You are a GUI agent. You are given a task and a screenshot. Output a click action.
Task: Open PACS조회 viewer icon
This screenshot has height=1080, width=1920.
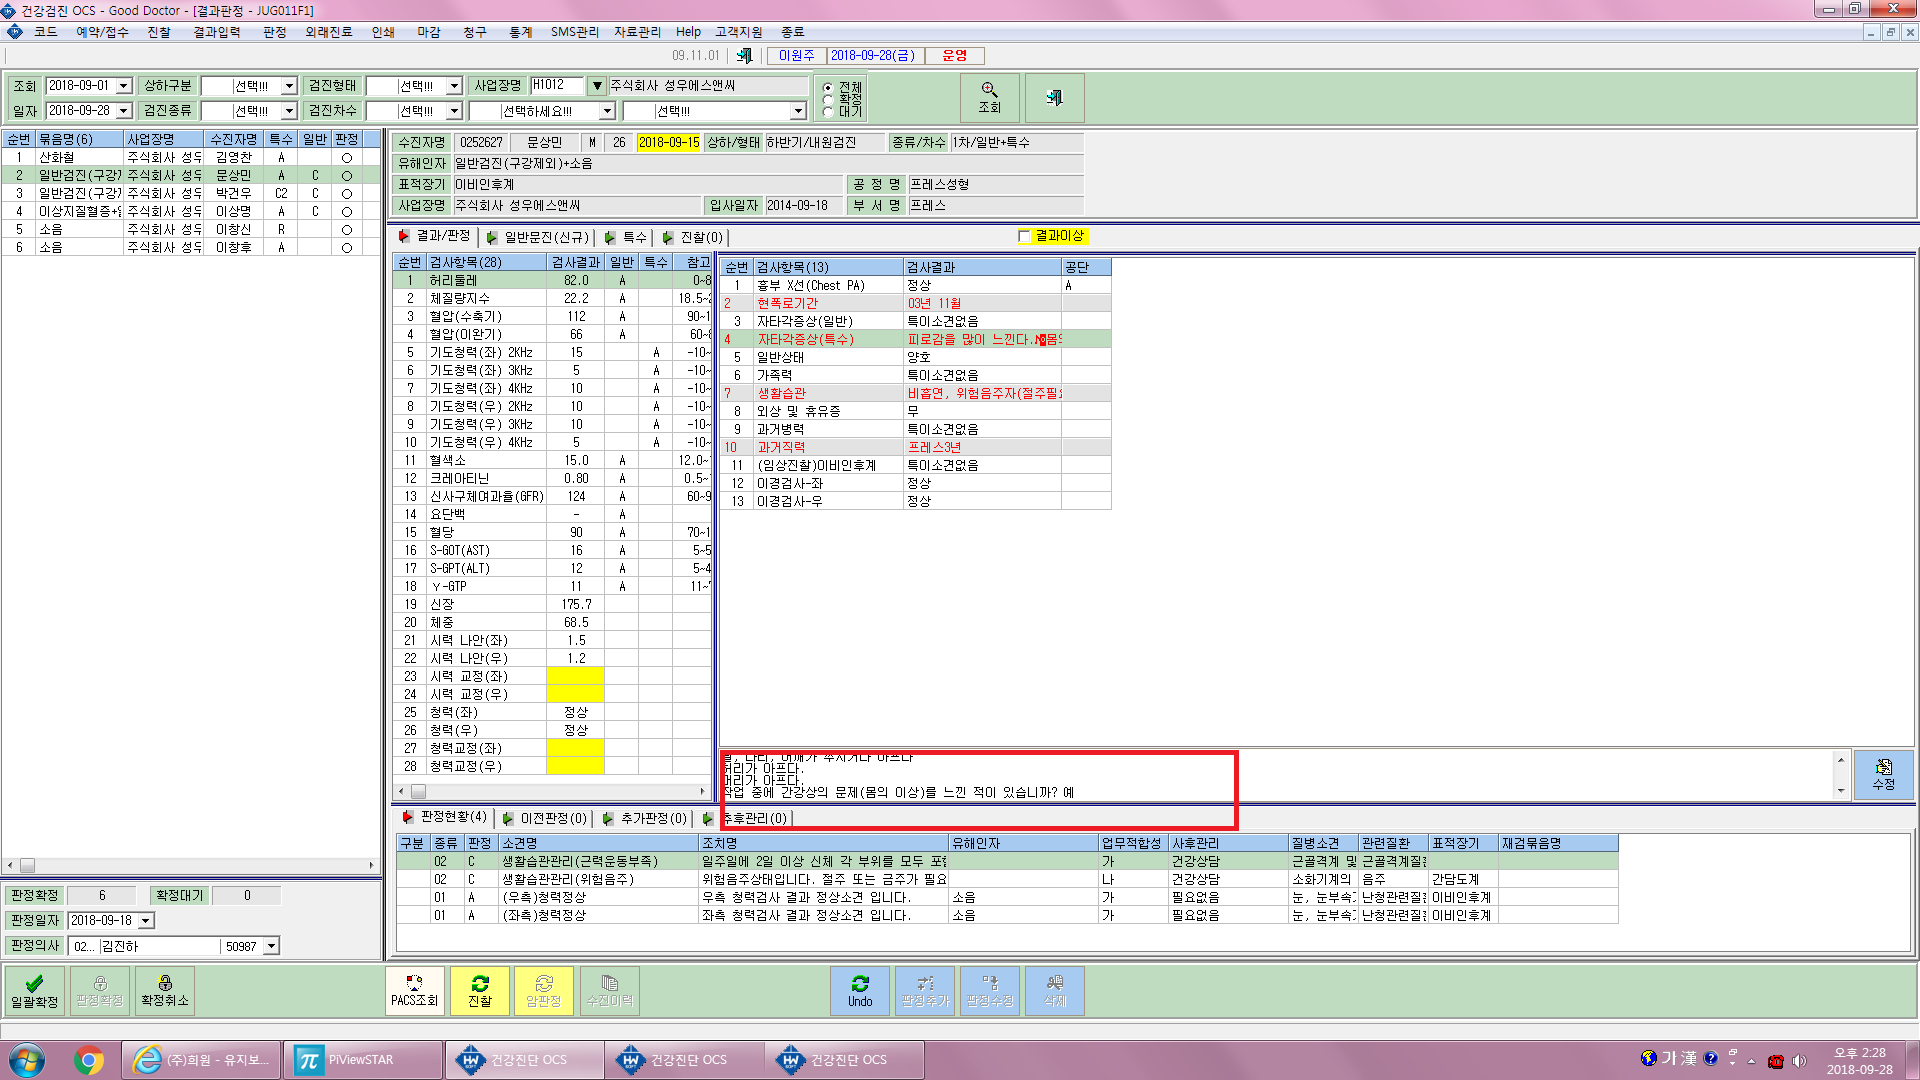point(414,990)
